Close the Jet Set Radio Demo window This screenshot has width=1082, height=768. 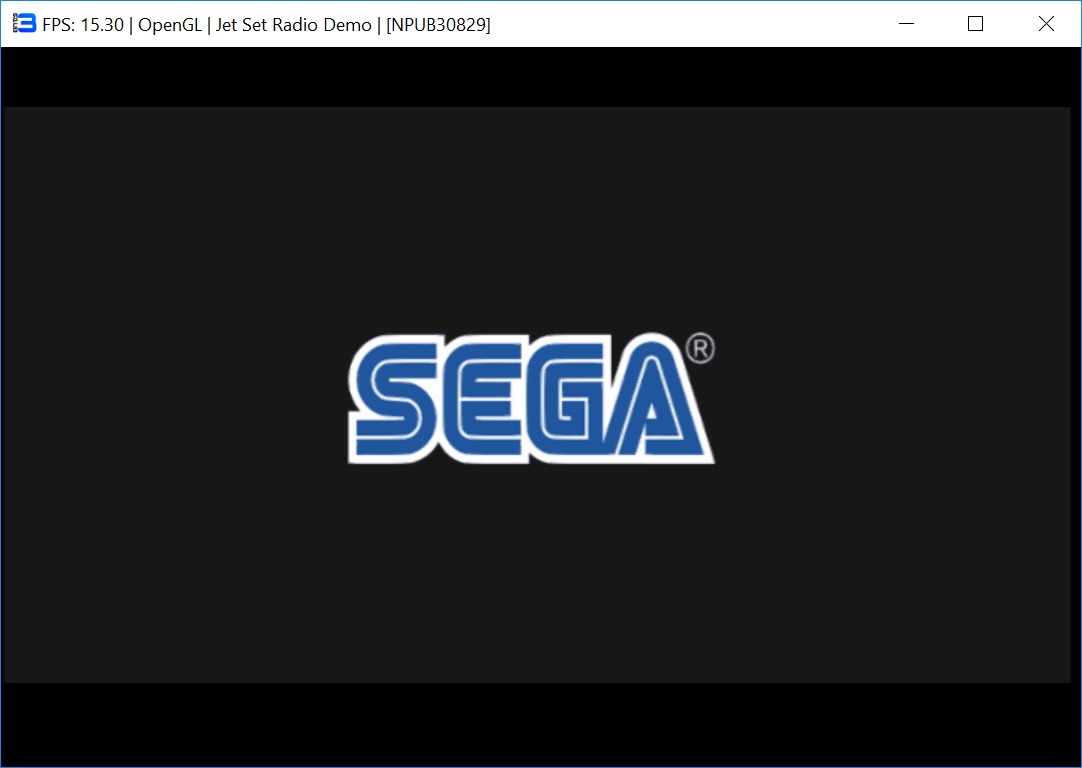click(x=1046, y=24)
